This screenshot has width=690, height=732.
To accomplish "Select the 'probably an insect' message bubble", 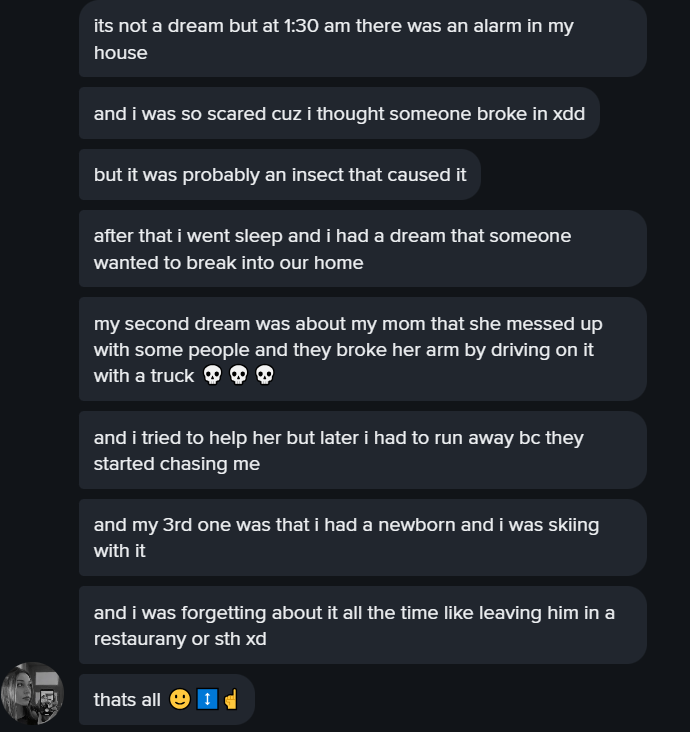I will coord(280,175).
